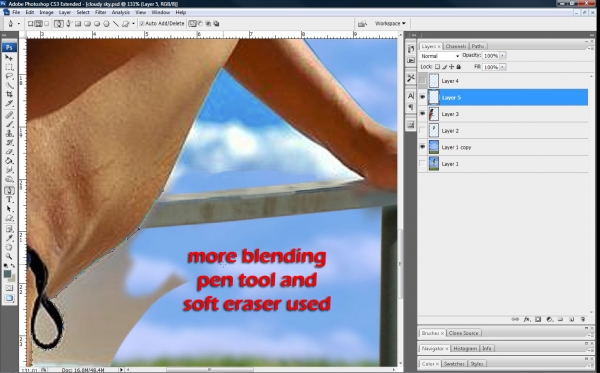Lock transparent pixels in Layers panel
The image size is (600, 373).
(437, 67)
